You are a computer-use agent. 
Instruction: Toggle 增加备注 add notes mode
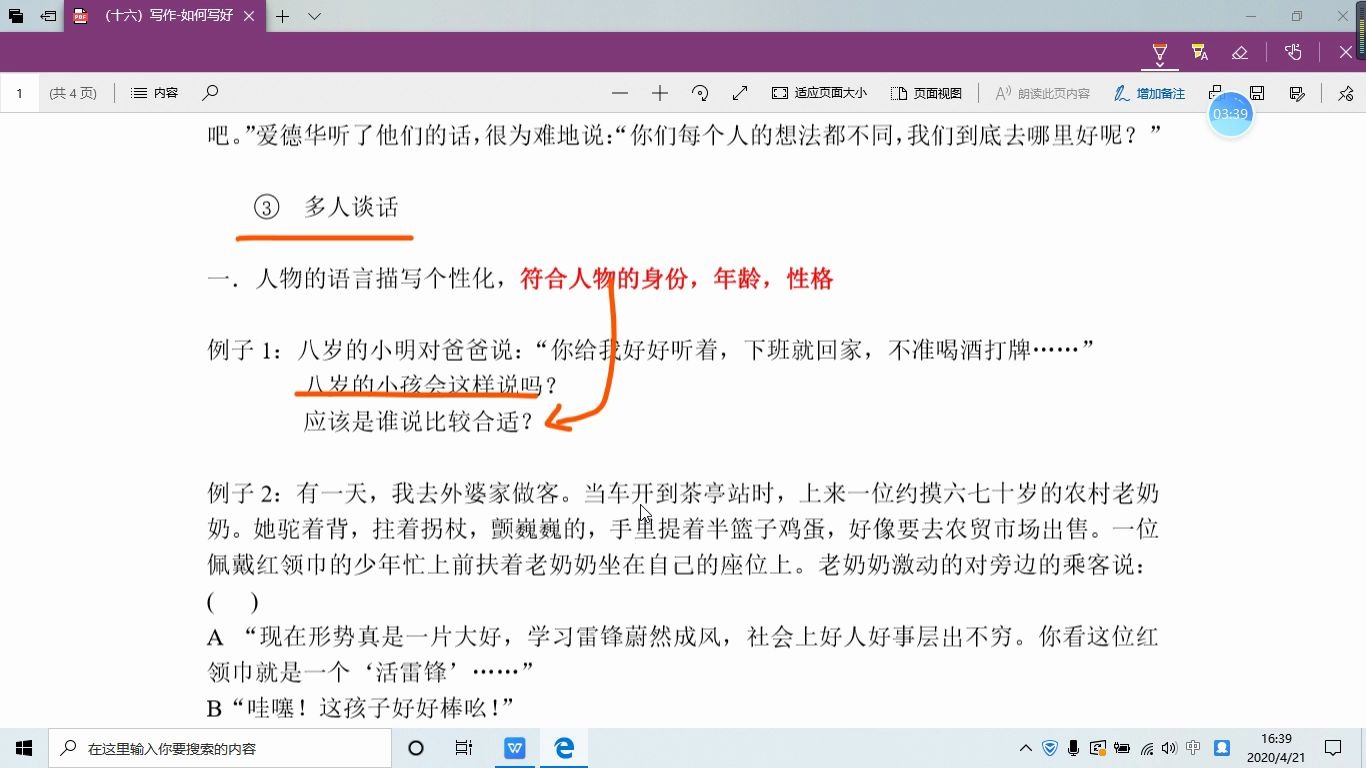pyautogui.click(x=1150, y=93)
